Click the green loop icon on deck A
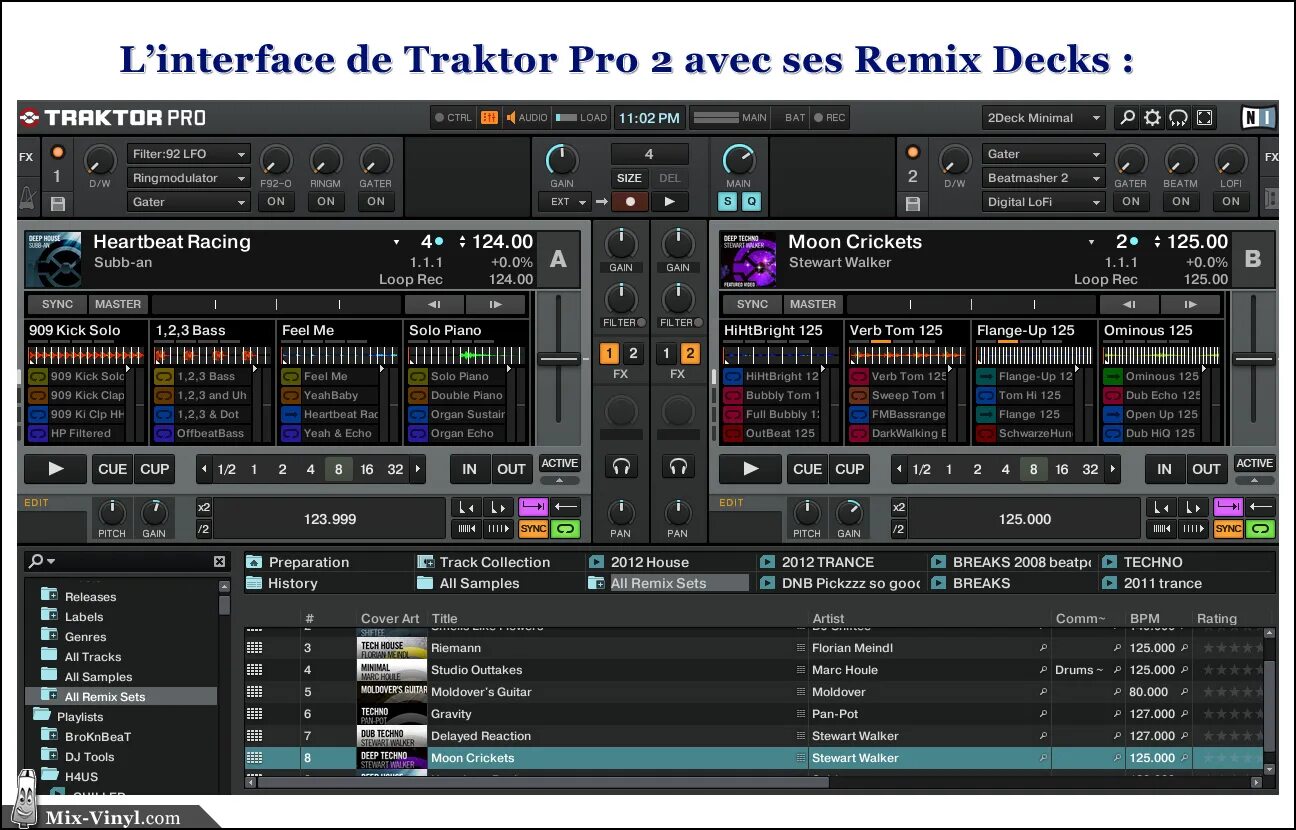This screenshot has height=830, width=1296. 565,529
